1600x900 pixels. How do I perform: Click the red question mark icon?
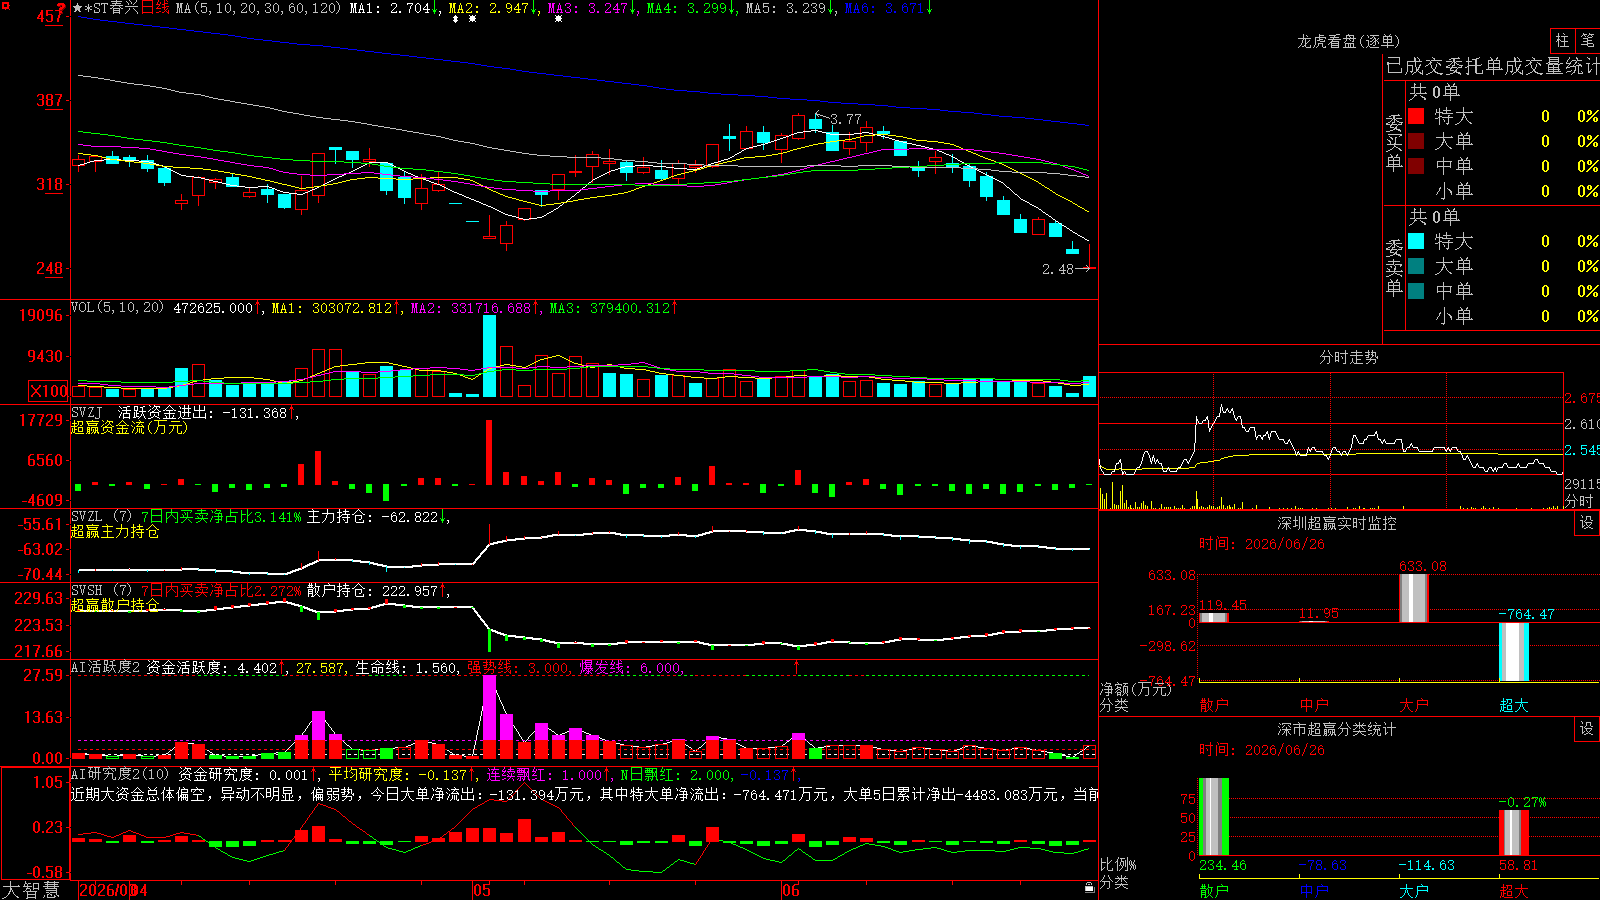[62, 8]
